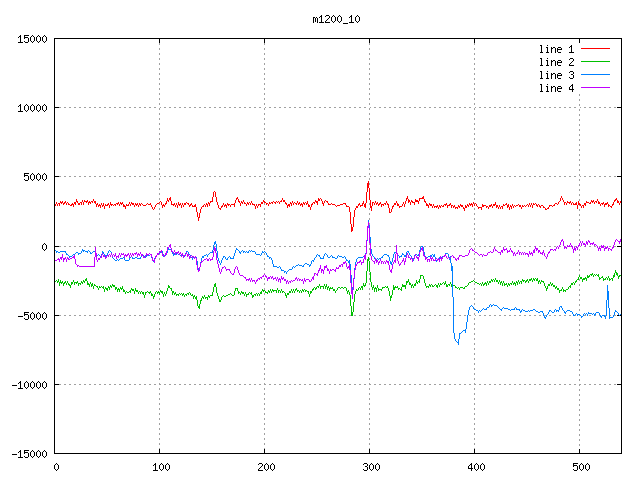
Task: Click the 100 tick label on x-axis
Action: (159, 467)
